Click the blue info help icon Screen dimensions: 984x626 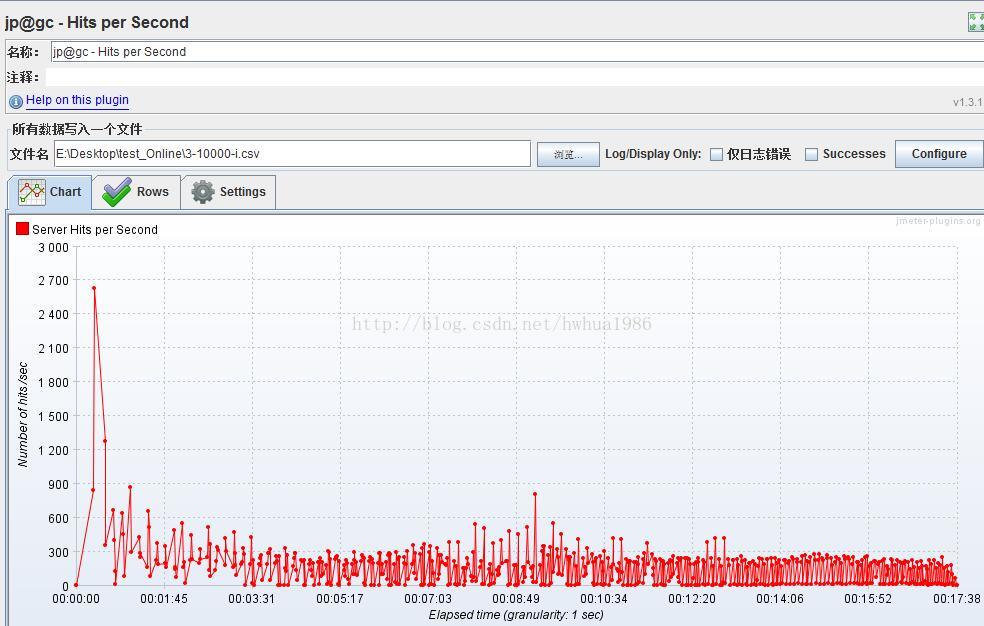16,101
